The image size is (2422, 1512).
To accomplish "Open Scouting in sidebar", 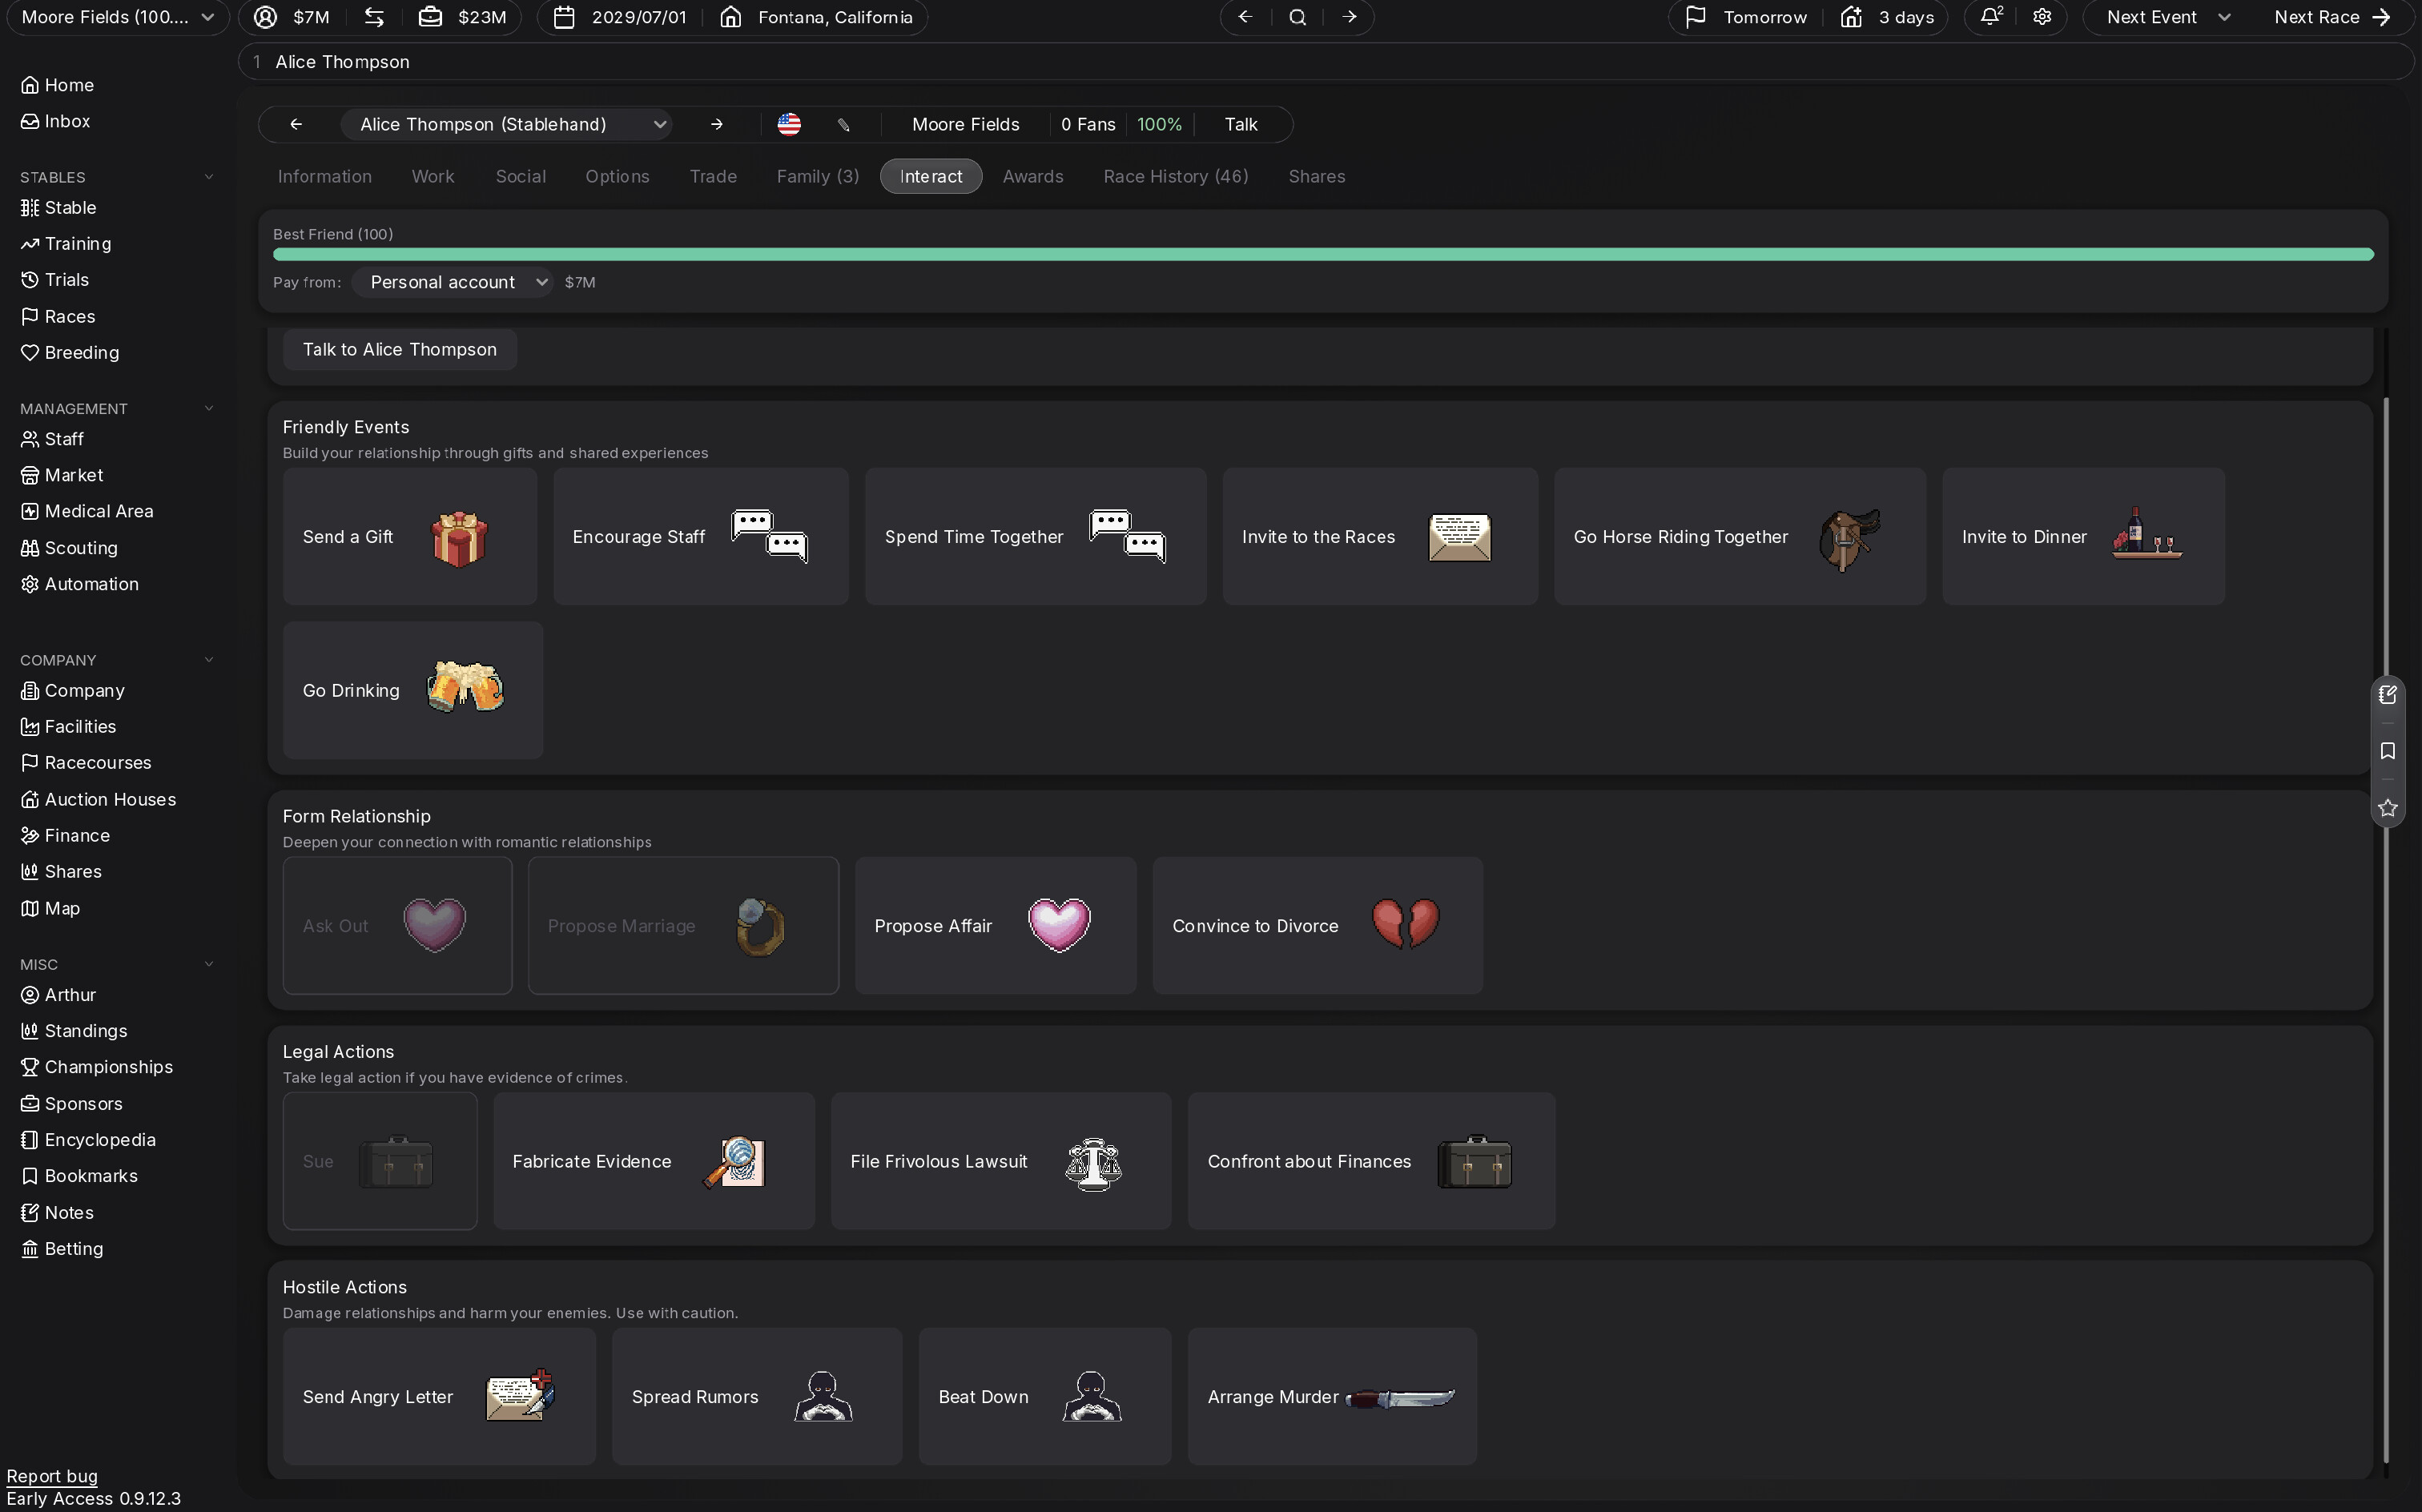I will (x=69, y=548).
